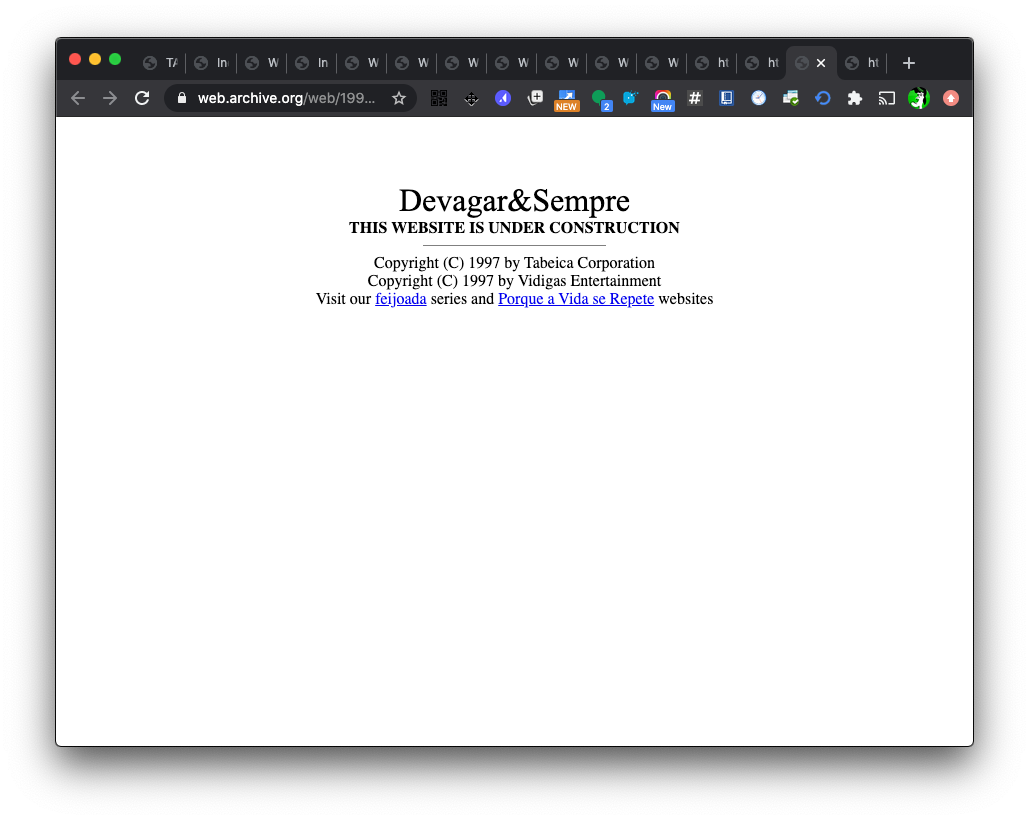Open a new tab with plus button
1029x820 pixels.
(x=908, y=63)
